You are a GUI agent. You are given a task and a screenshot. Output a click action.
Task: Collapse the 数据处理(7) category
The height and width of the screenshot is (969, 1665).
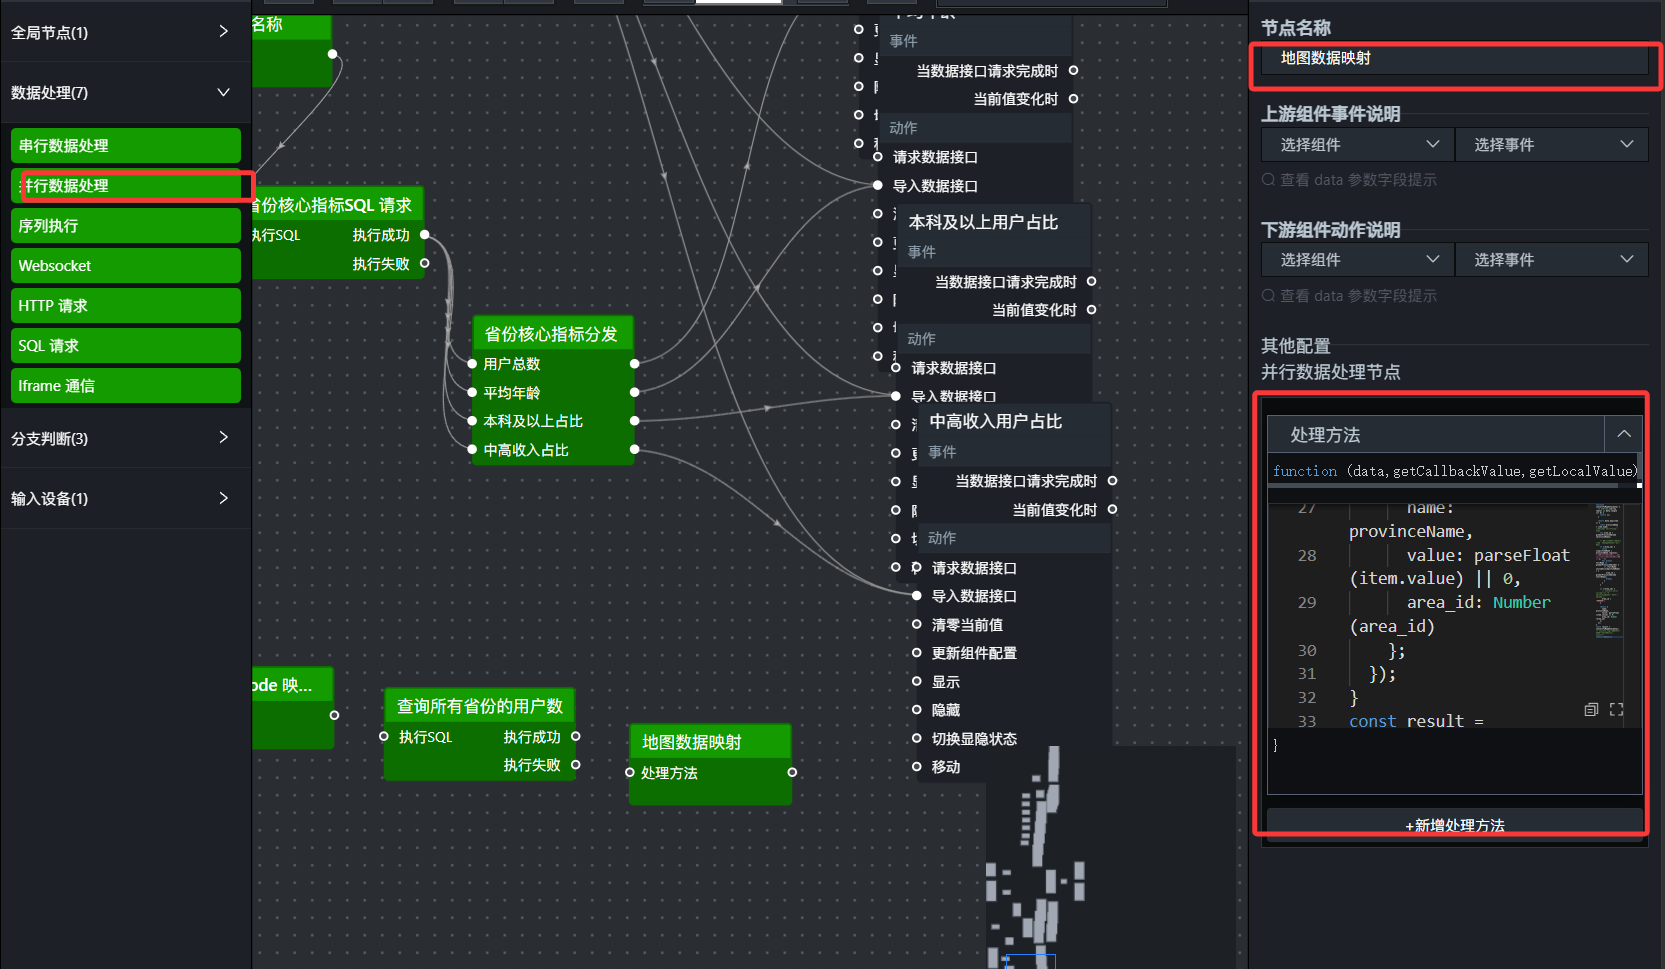click(x=223, y=92)
